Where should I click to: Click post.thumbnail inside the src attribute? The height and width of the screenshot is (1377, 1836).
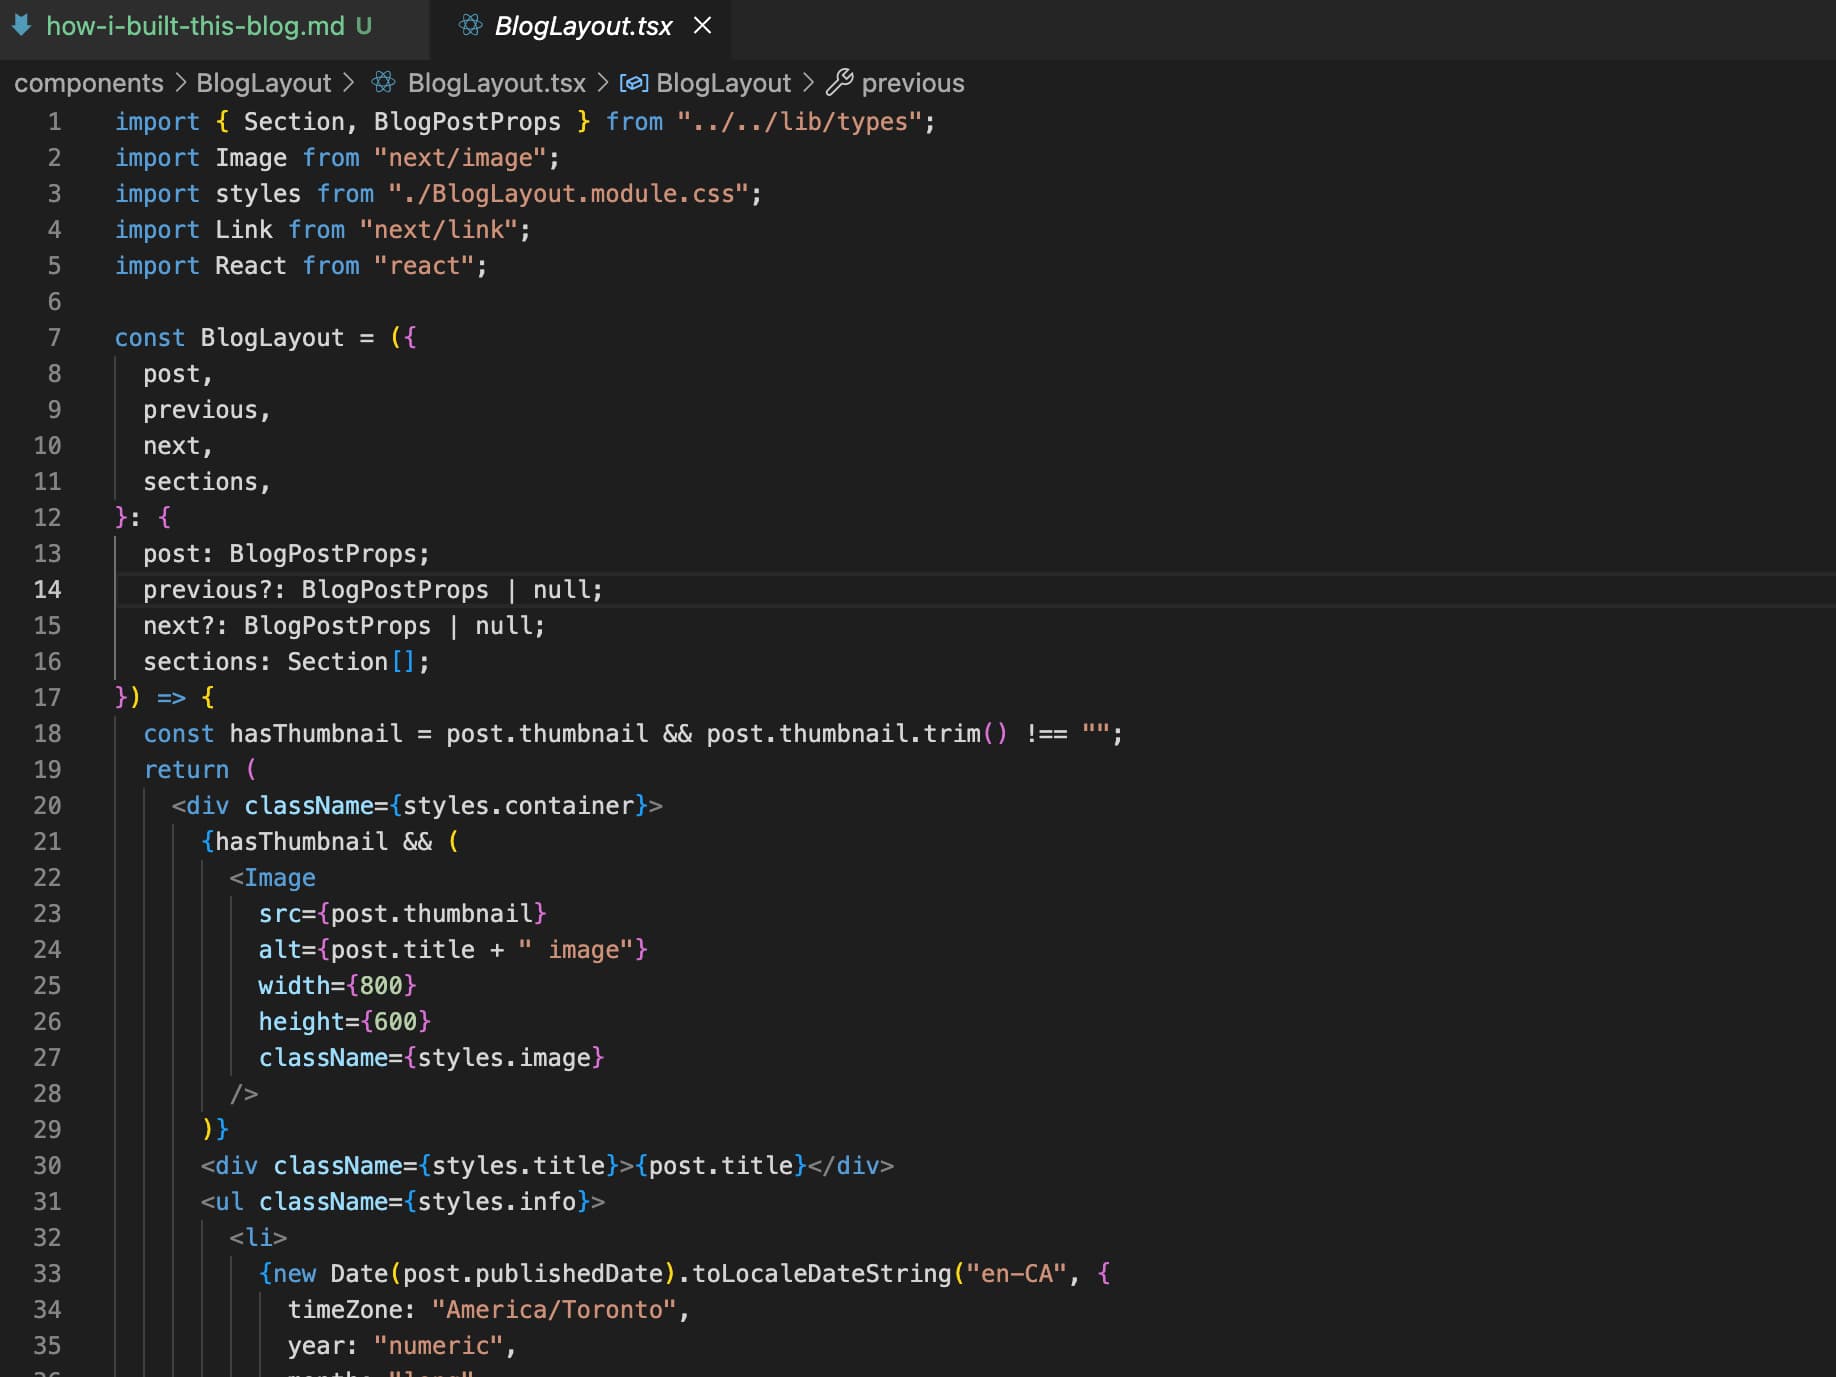(x=432, y=913)
